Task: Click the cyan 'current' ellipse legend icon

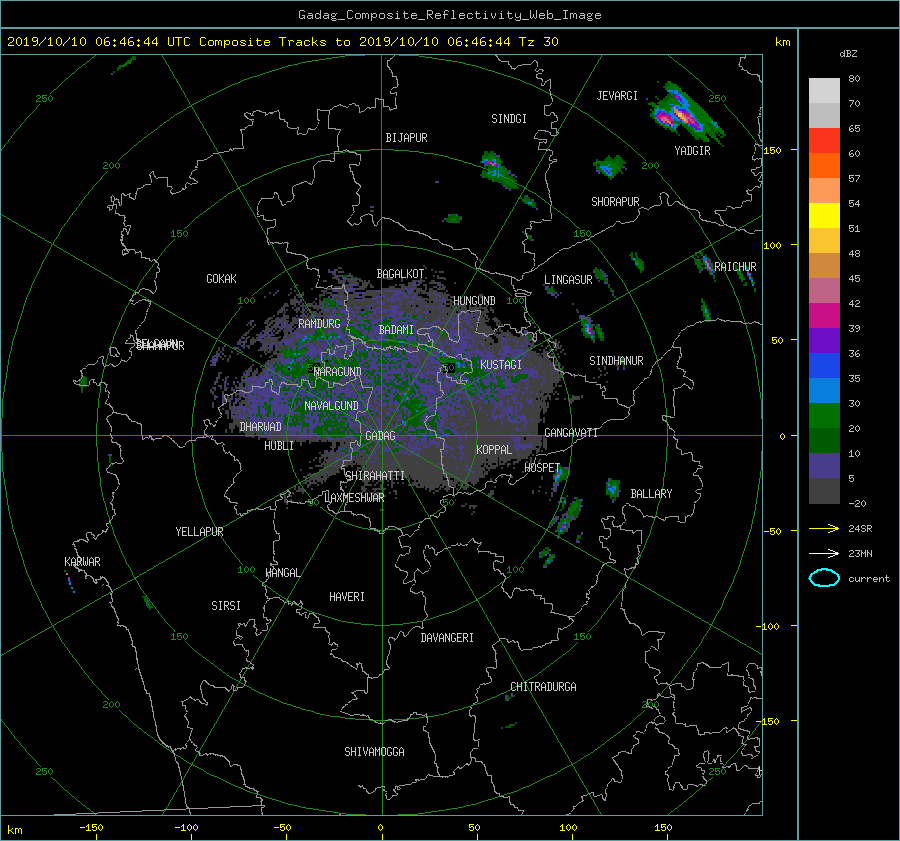Action: [x=824, y=578]
